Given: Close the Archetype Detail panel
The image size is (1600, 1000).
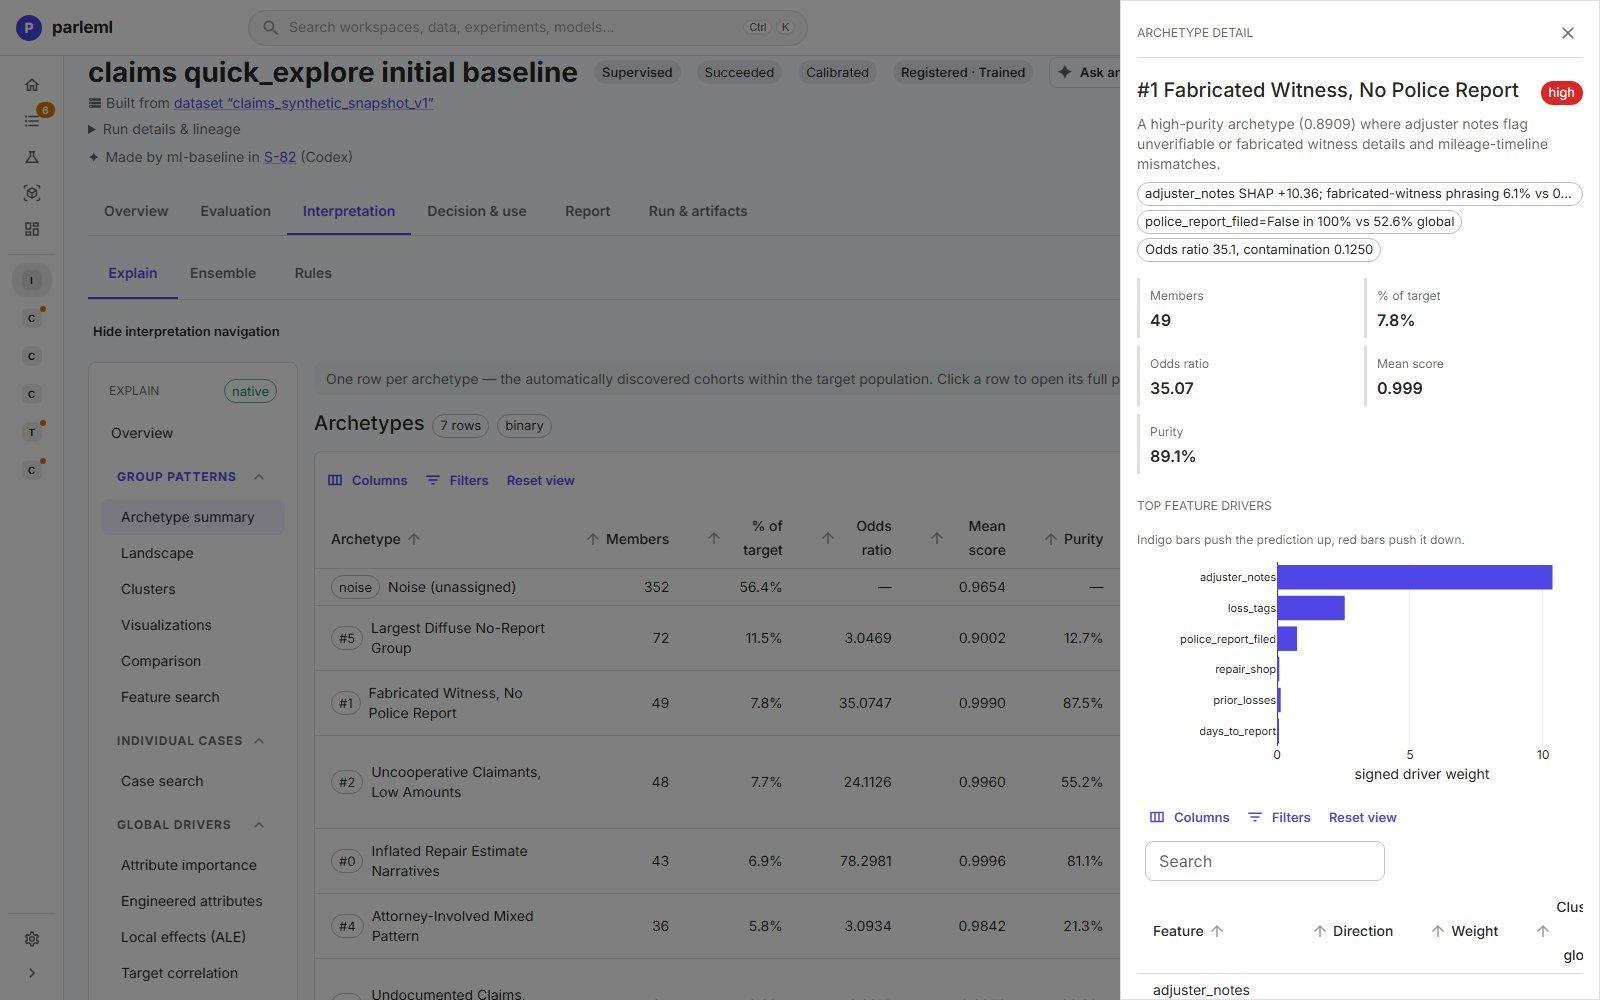Looking at the screenshot, I should [x=1567, y=33].
